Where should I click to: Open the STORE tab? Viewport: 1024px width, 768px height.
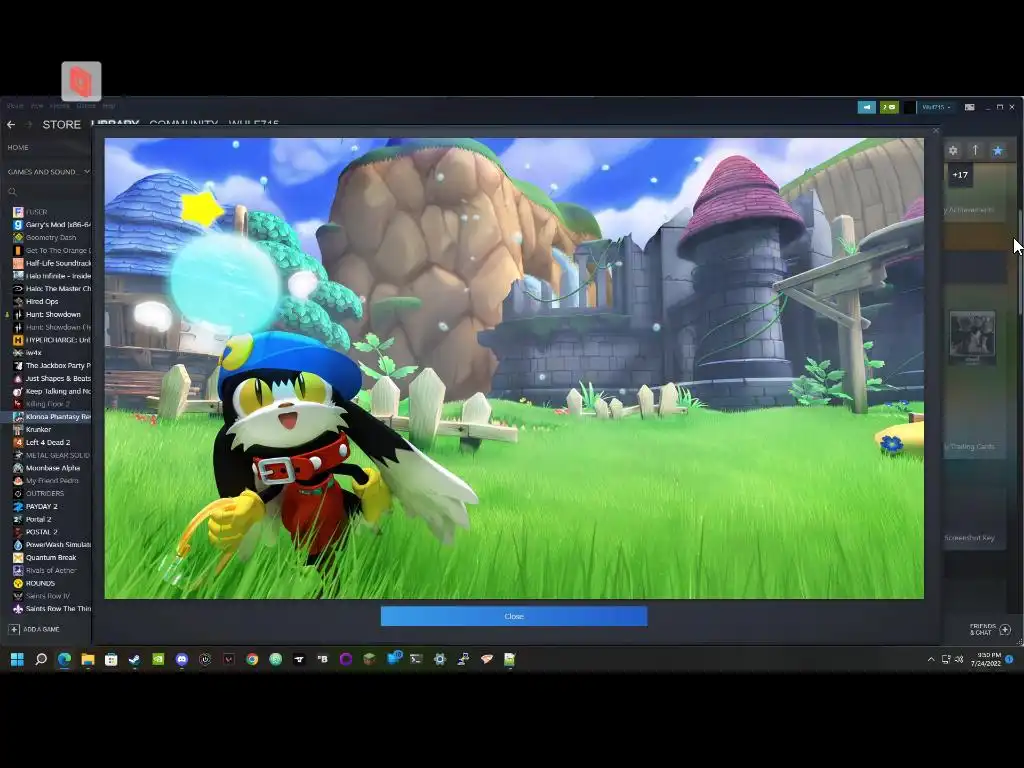61,124
